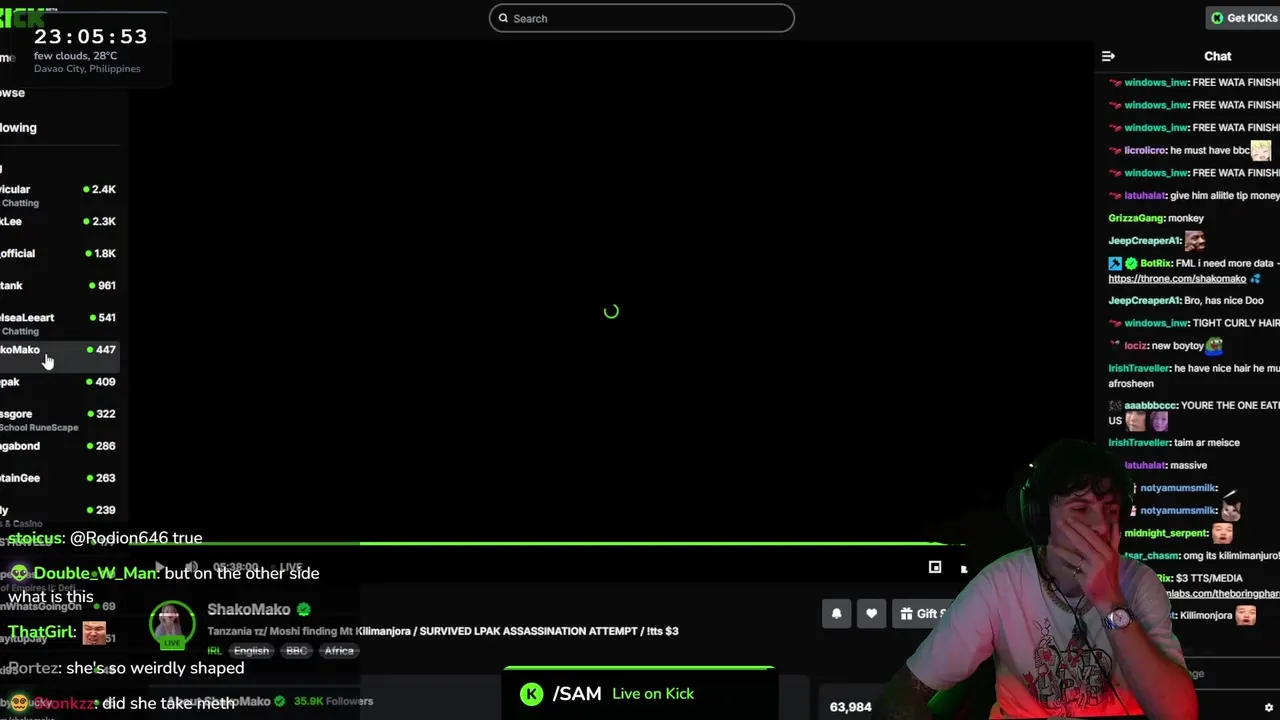Screen dimensions: 1280x720
Task: Open the sidebar channel with 961 viewers
Action: 59,286
